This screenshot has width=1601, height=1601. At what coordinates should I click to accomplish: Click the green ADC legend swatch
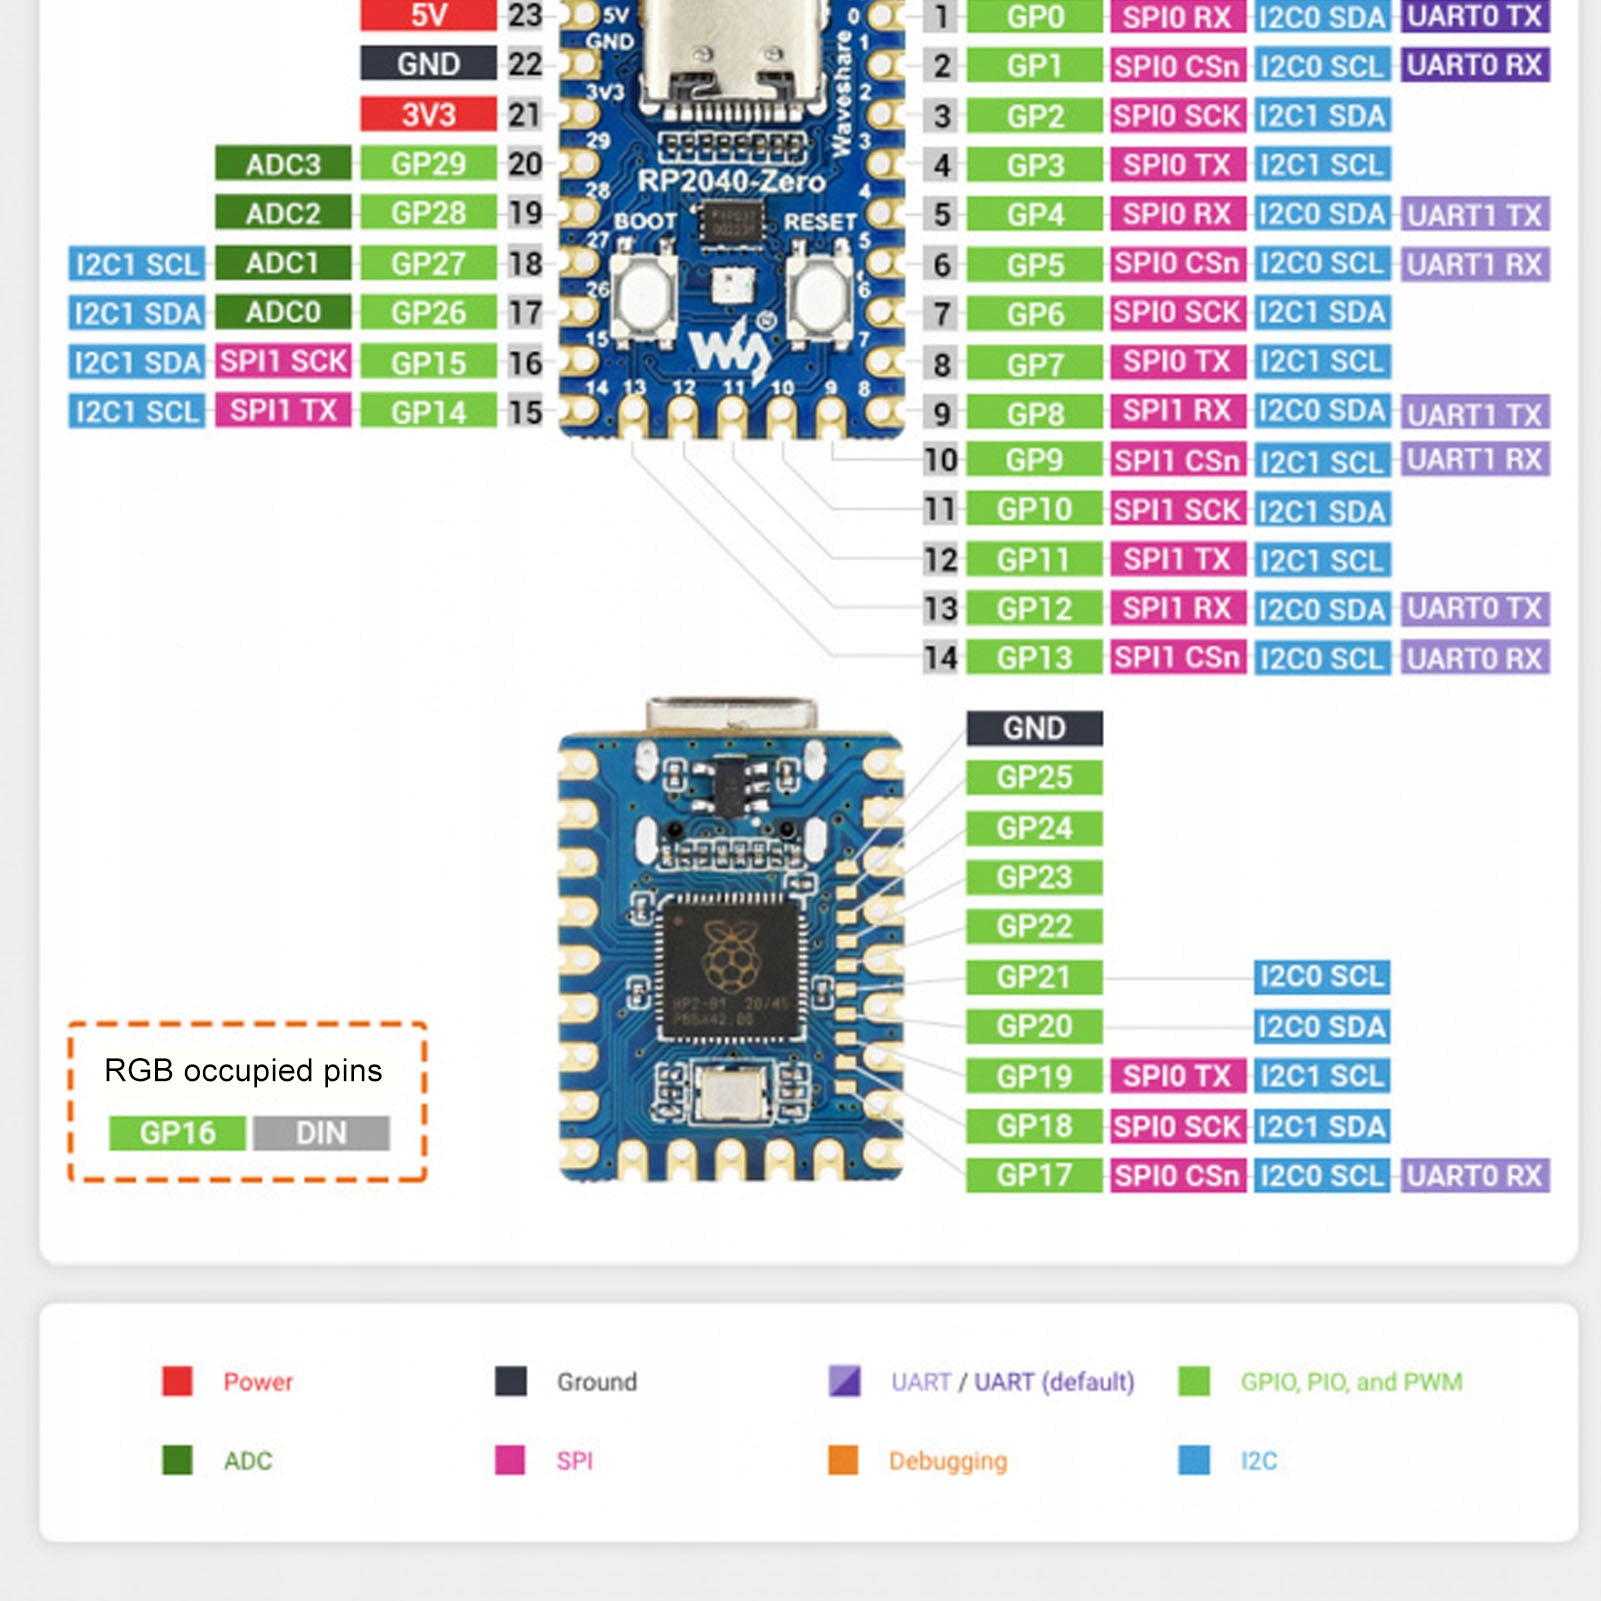point(177,1460)
